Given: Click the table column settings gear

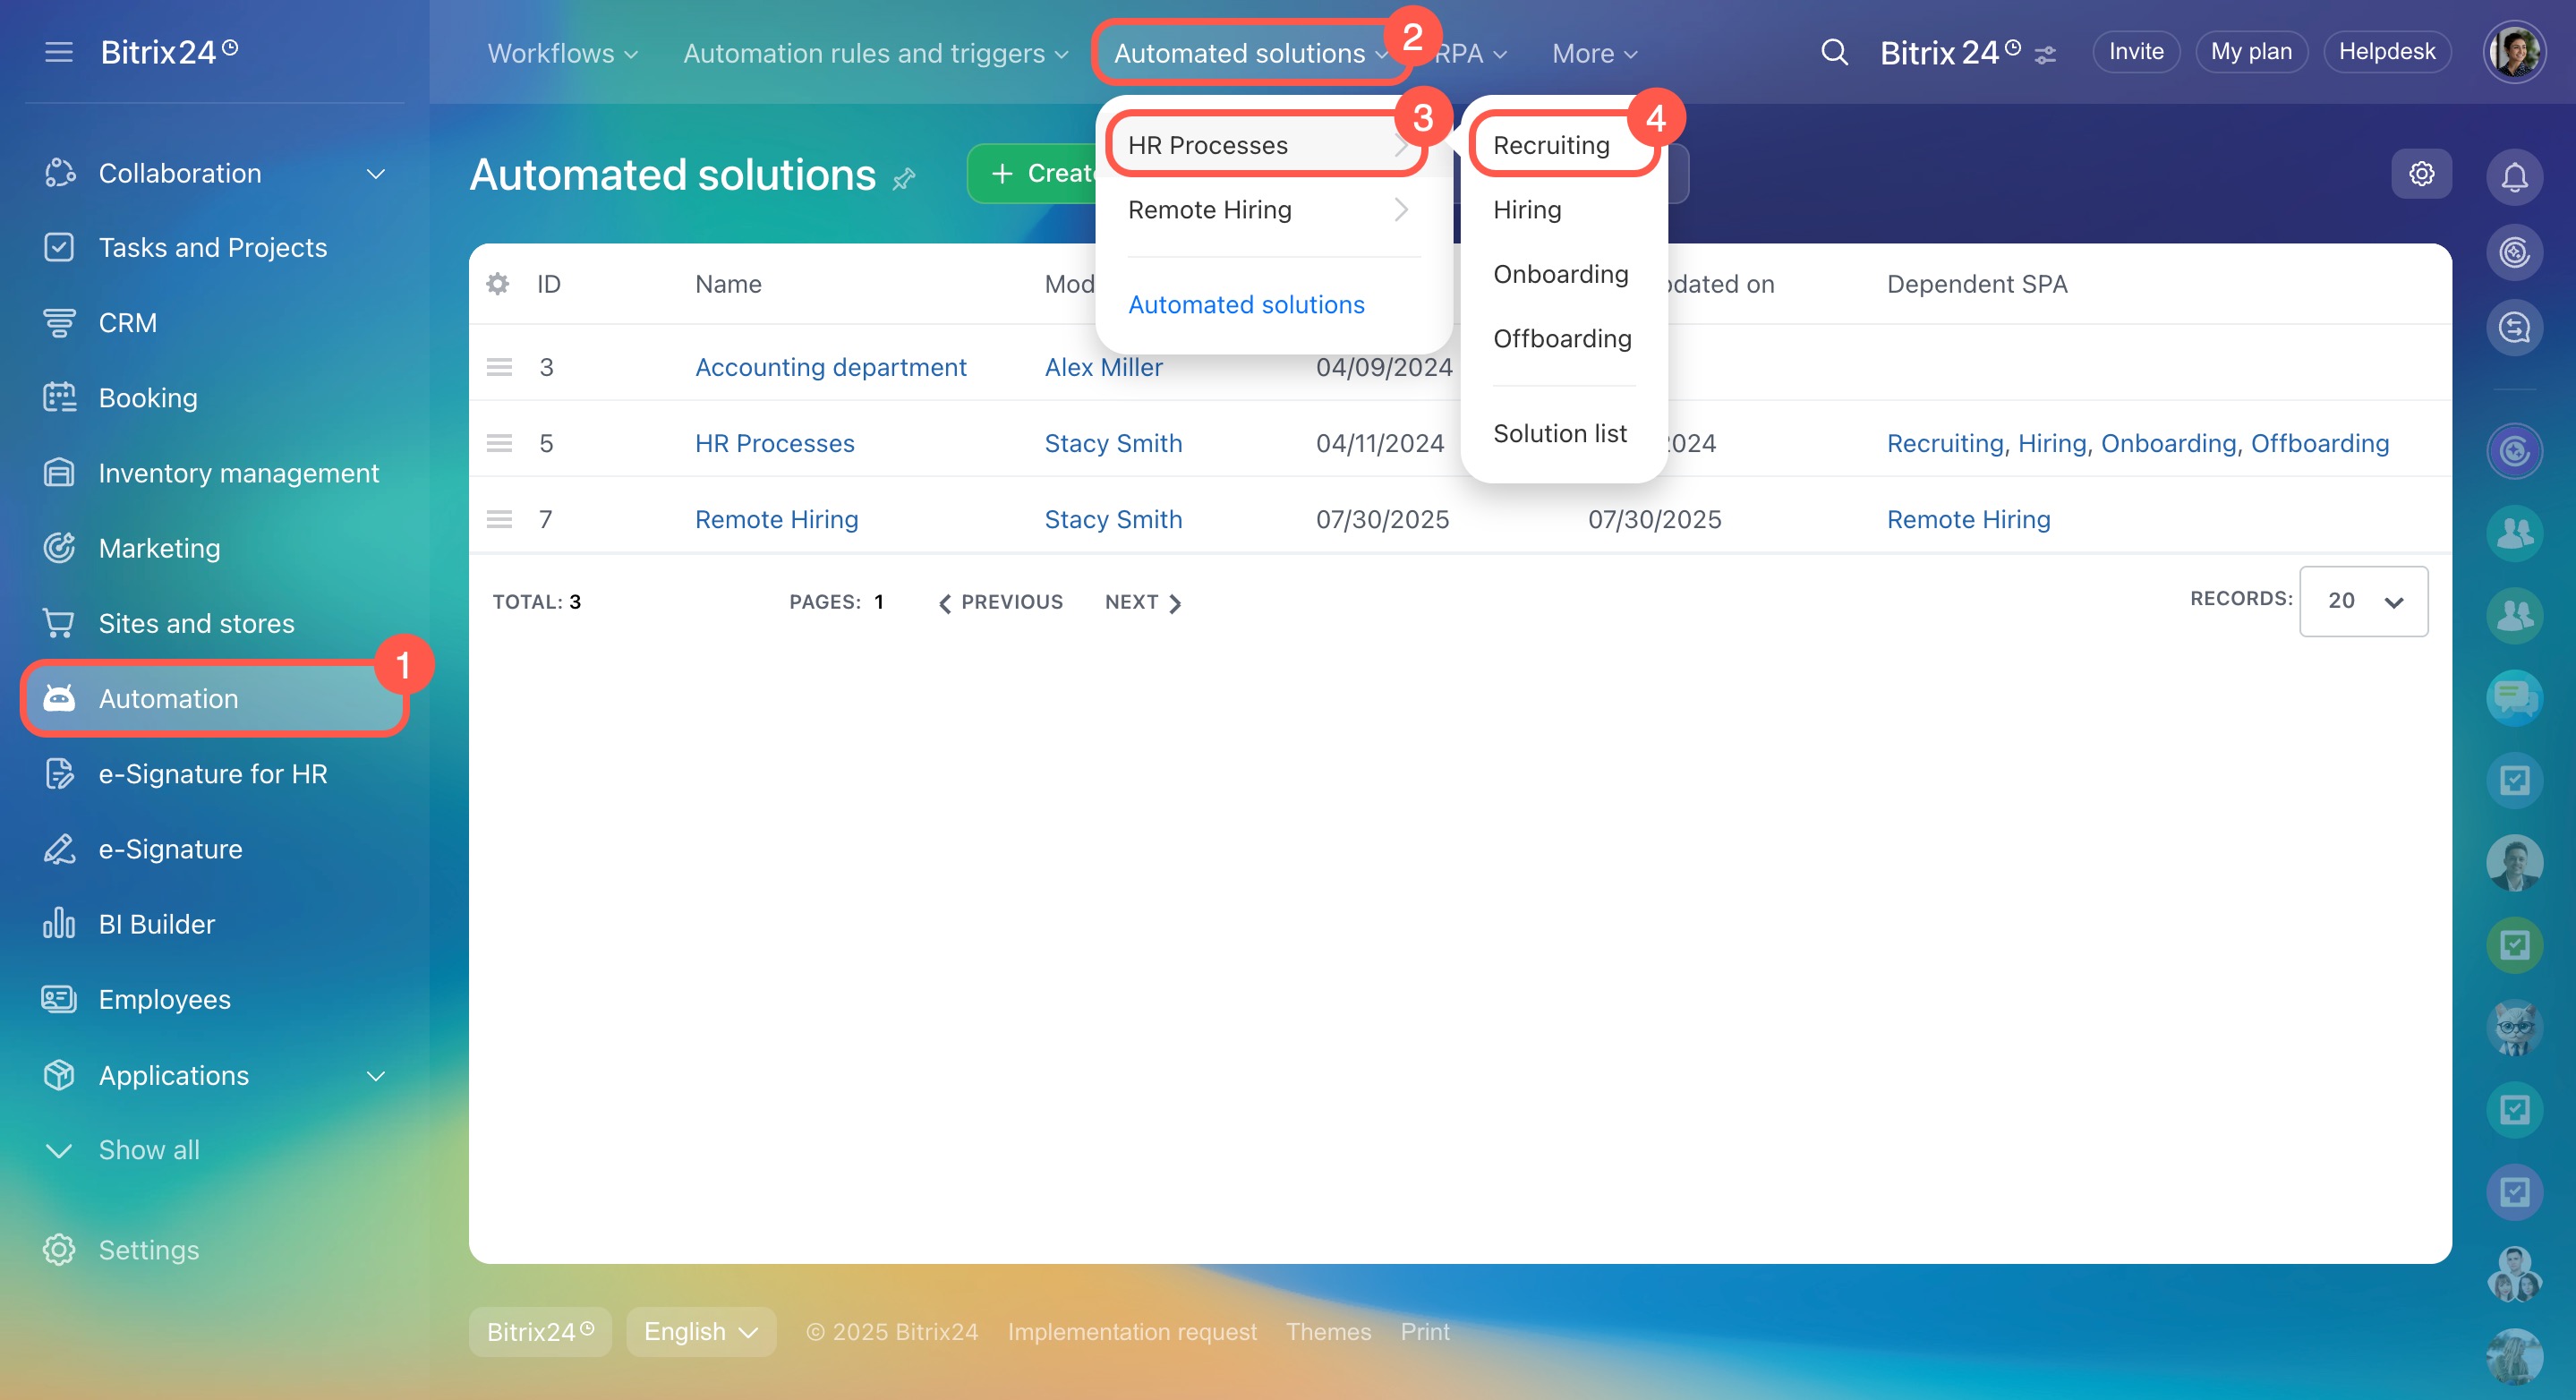Looking at the screenshot, I should [497, 284].
